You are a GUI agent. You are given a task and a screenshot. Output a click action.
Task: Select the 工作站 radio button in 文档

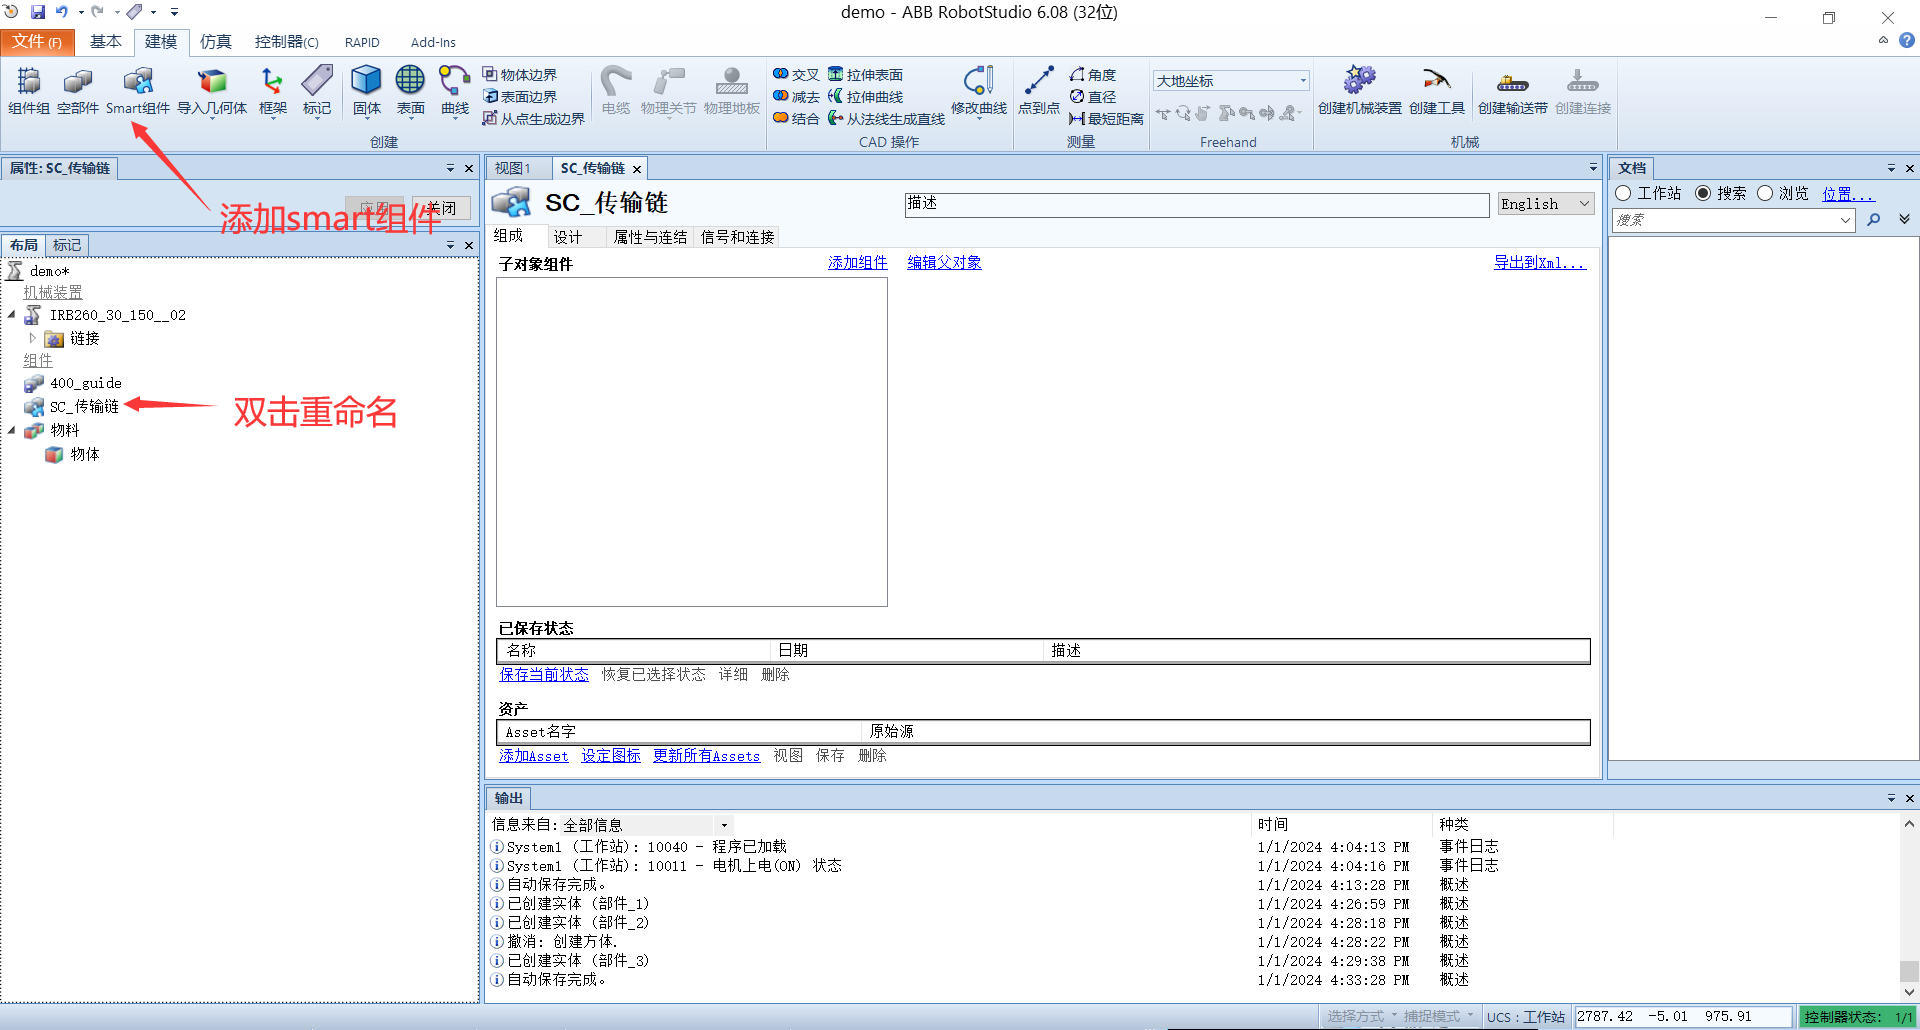pos(1623,193)
